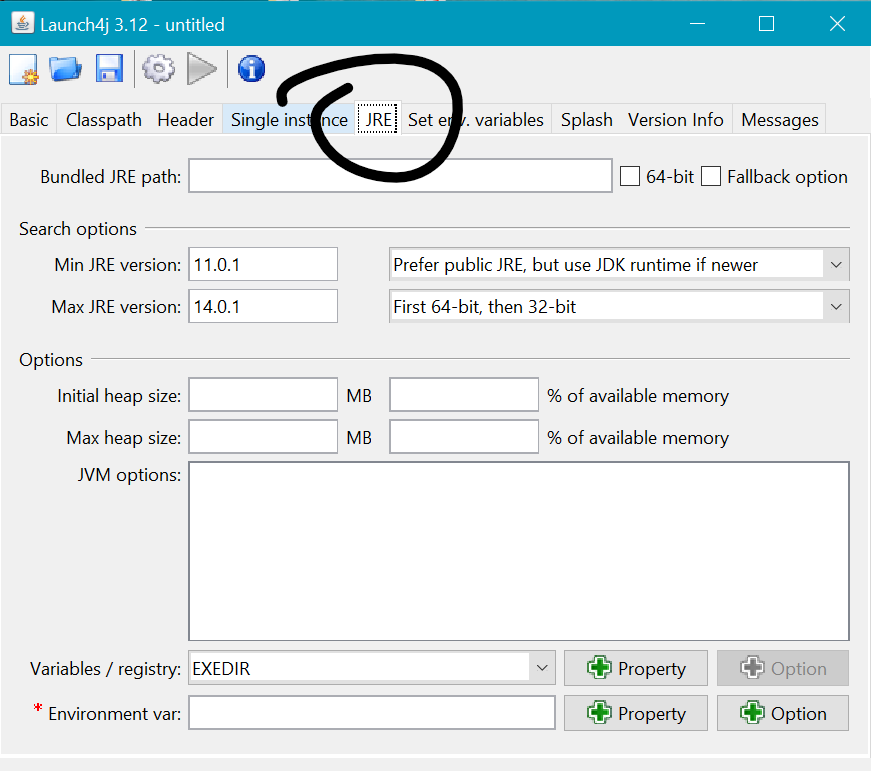Screen dimensions: 871x771
Task: Click the disabled Option button beside Variables / registry
Action: pyautogui.click(x=783, y=668)
